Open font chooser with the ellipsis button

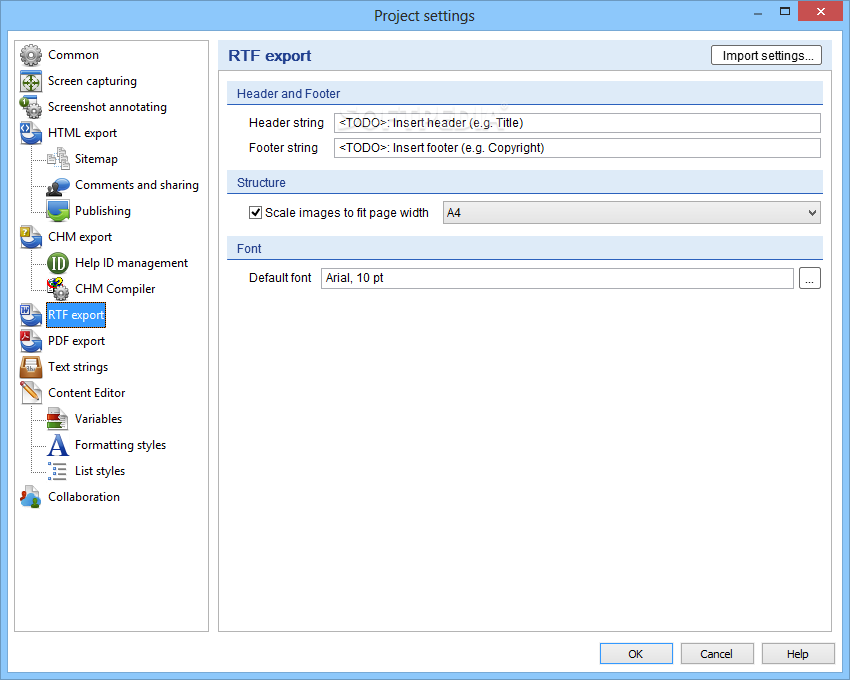click(809, 278)
